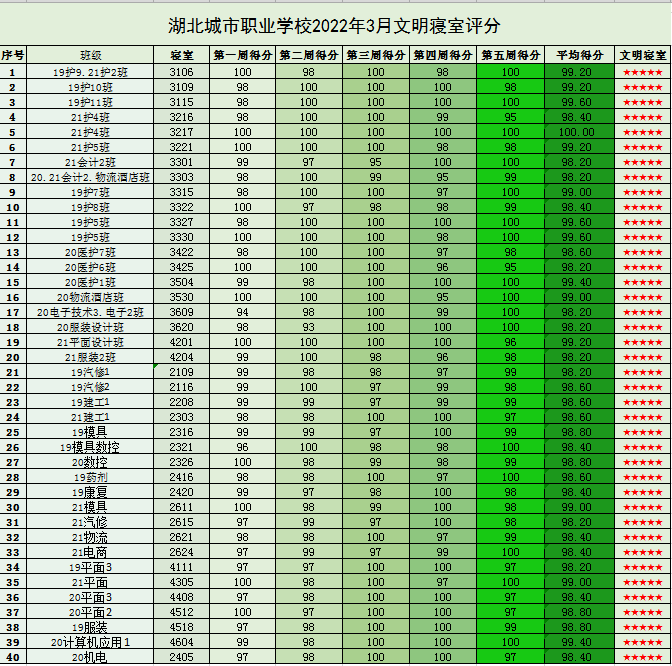672x666 pixels.
Task: Click room number 3216
Action: click(x=181, y=117)
